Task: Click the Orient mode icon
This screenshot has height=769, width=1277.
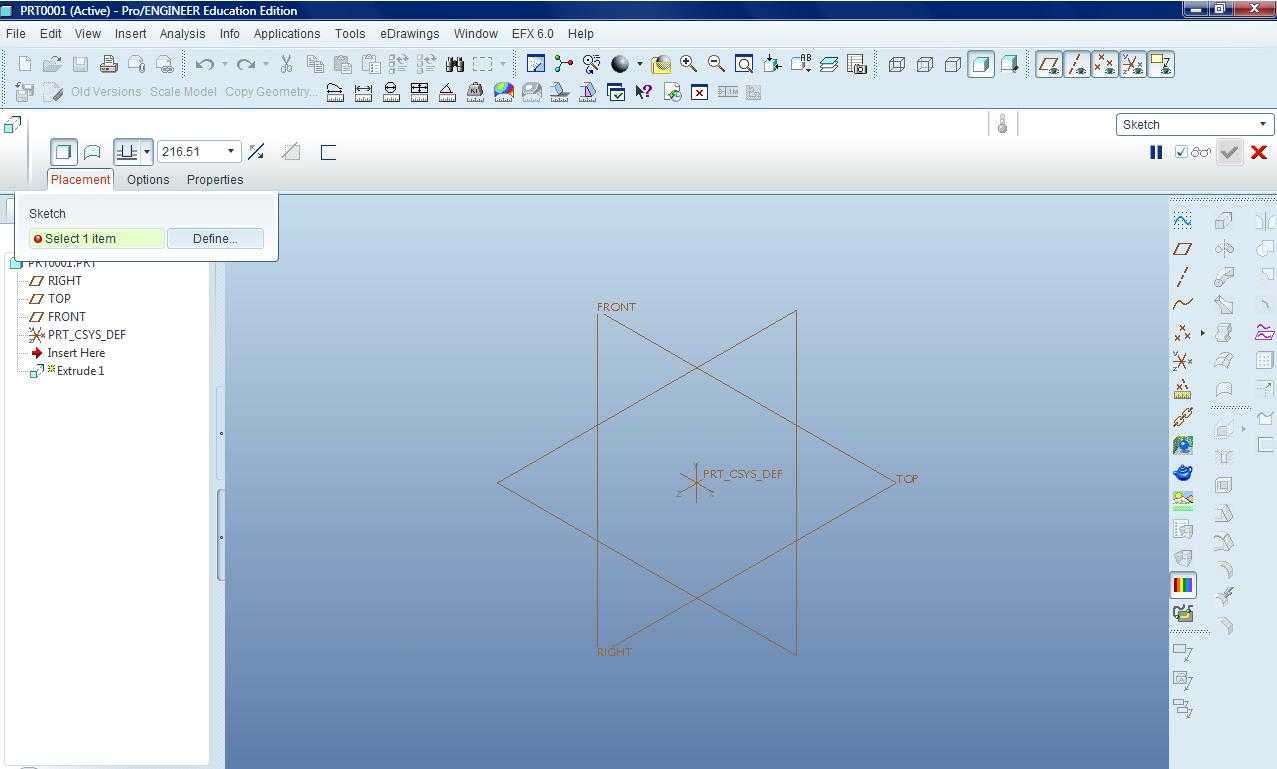Action: tap(592, 64)
